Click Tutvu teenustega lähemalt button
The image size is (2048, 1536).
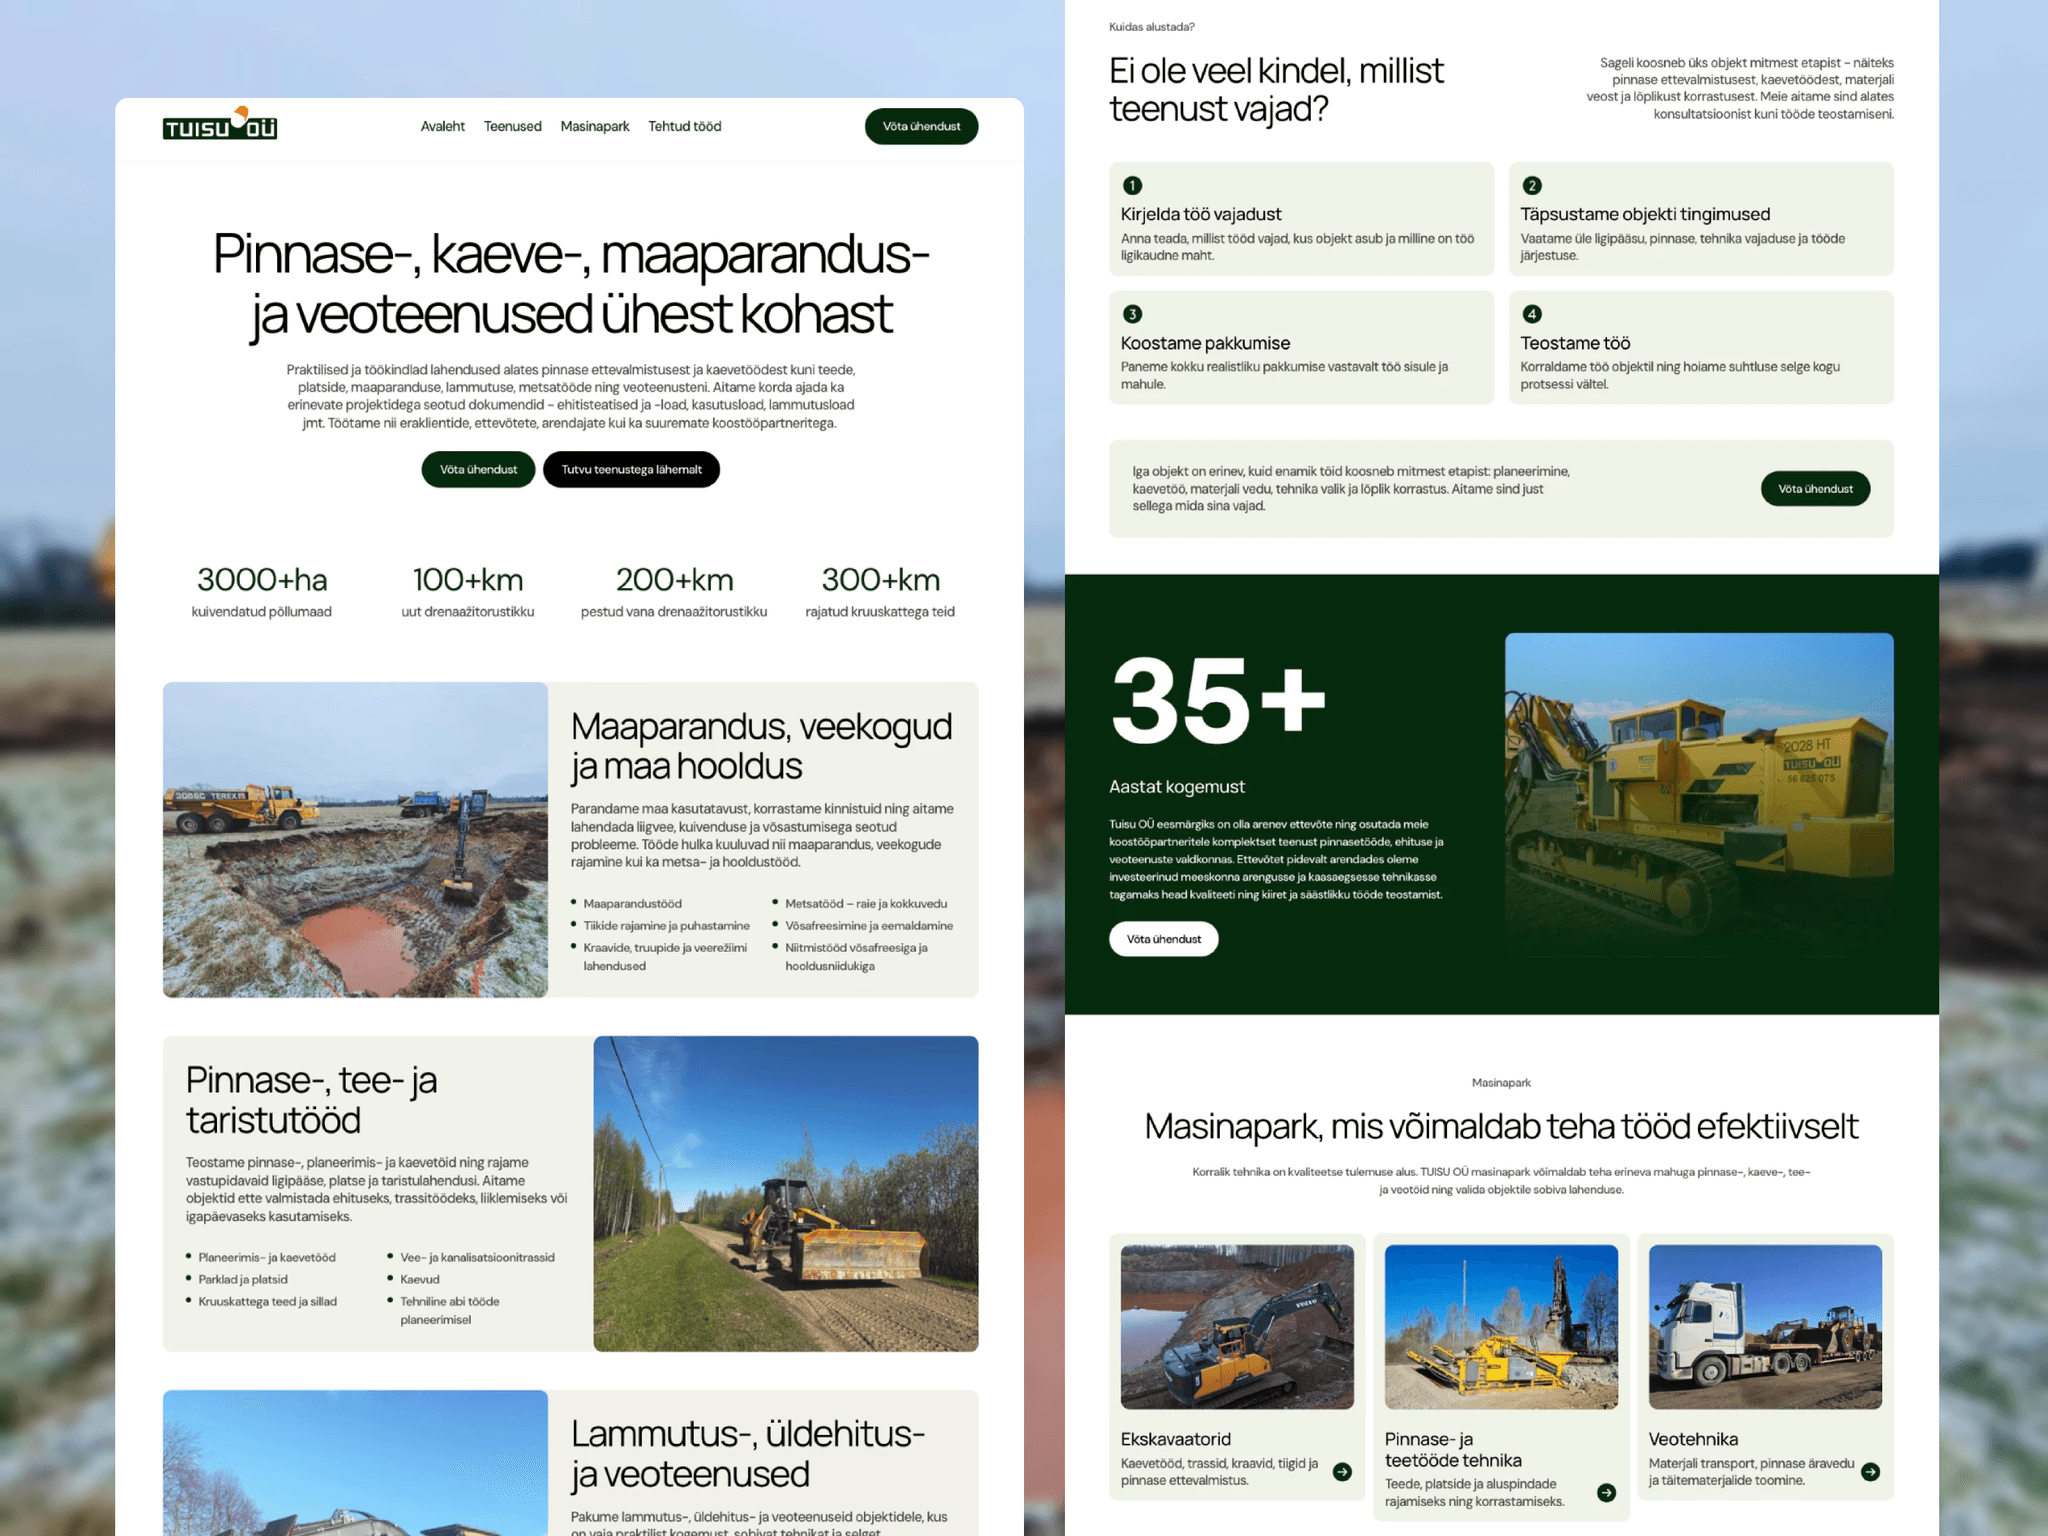631,469
